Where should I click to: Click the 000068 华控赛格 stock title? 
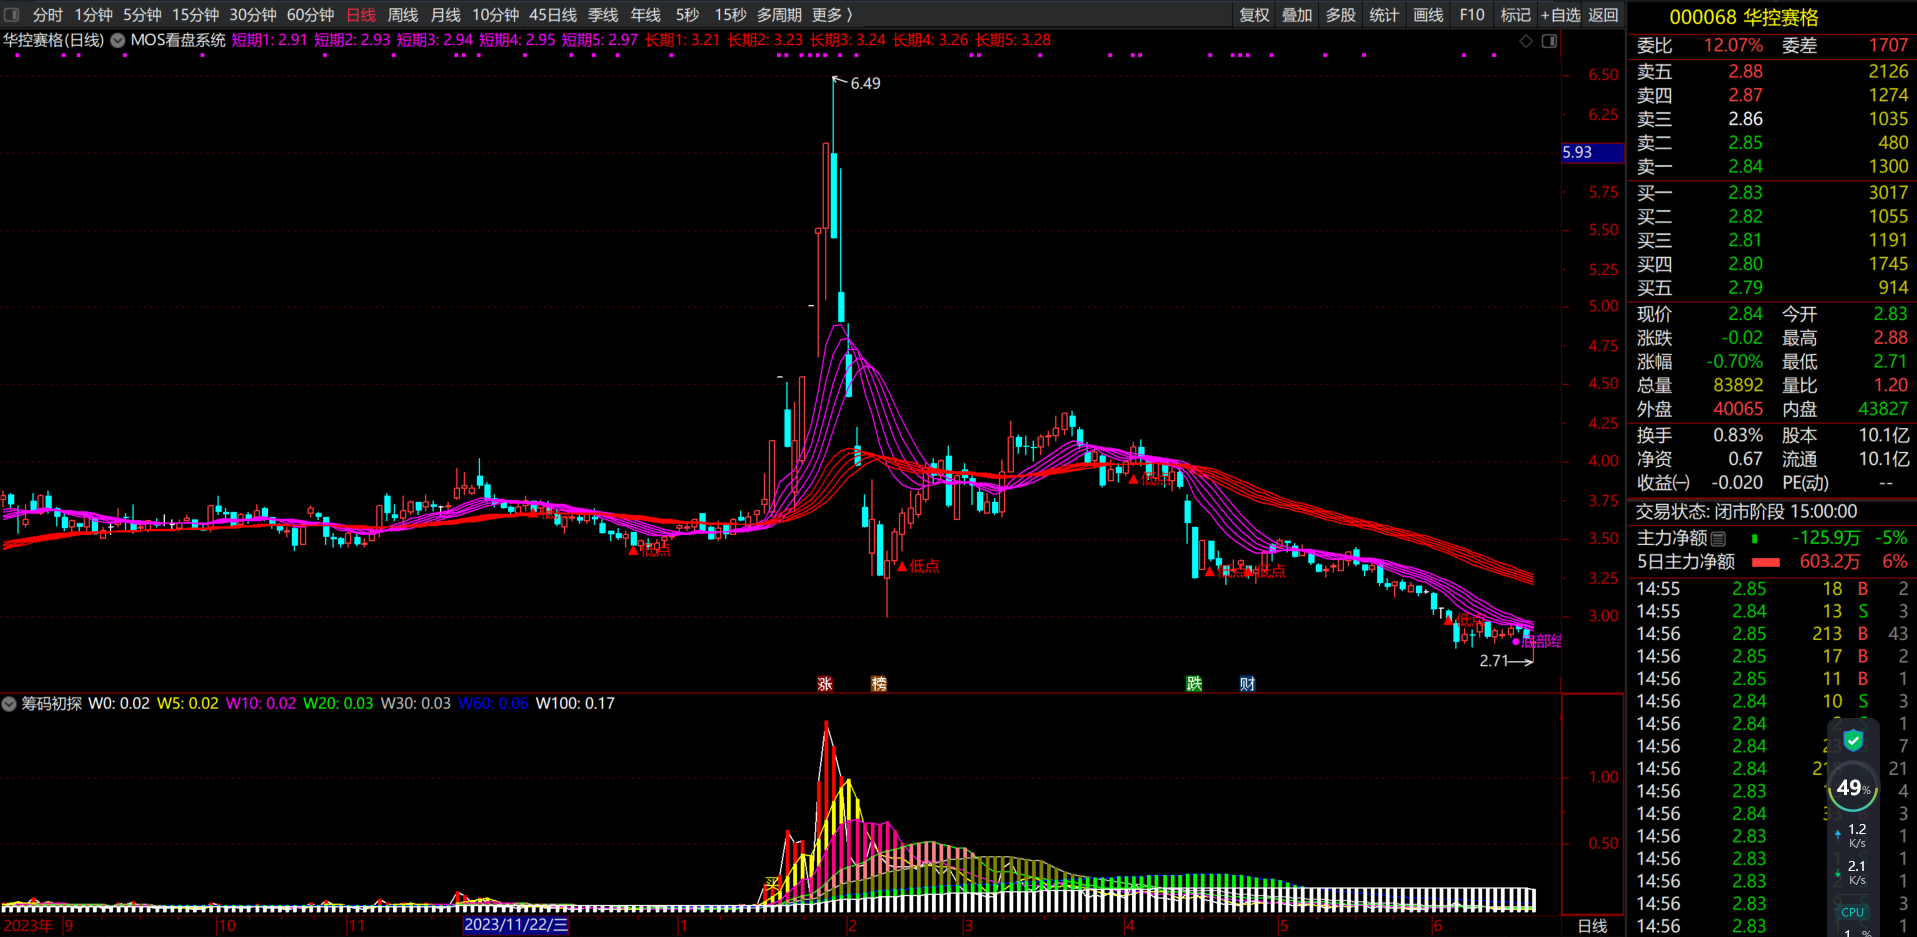(1744, 18)
